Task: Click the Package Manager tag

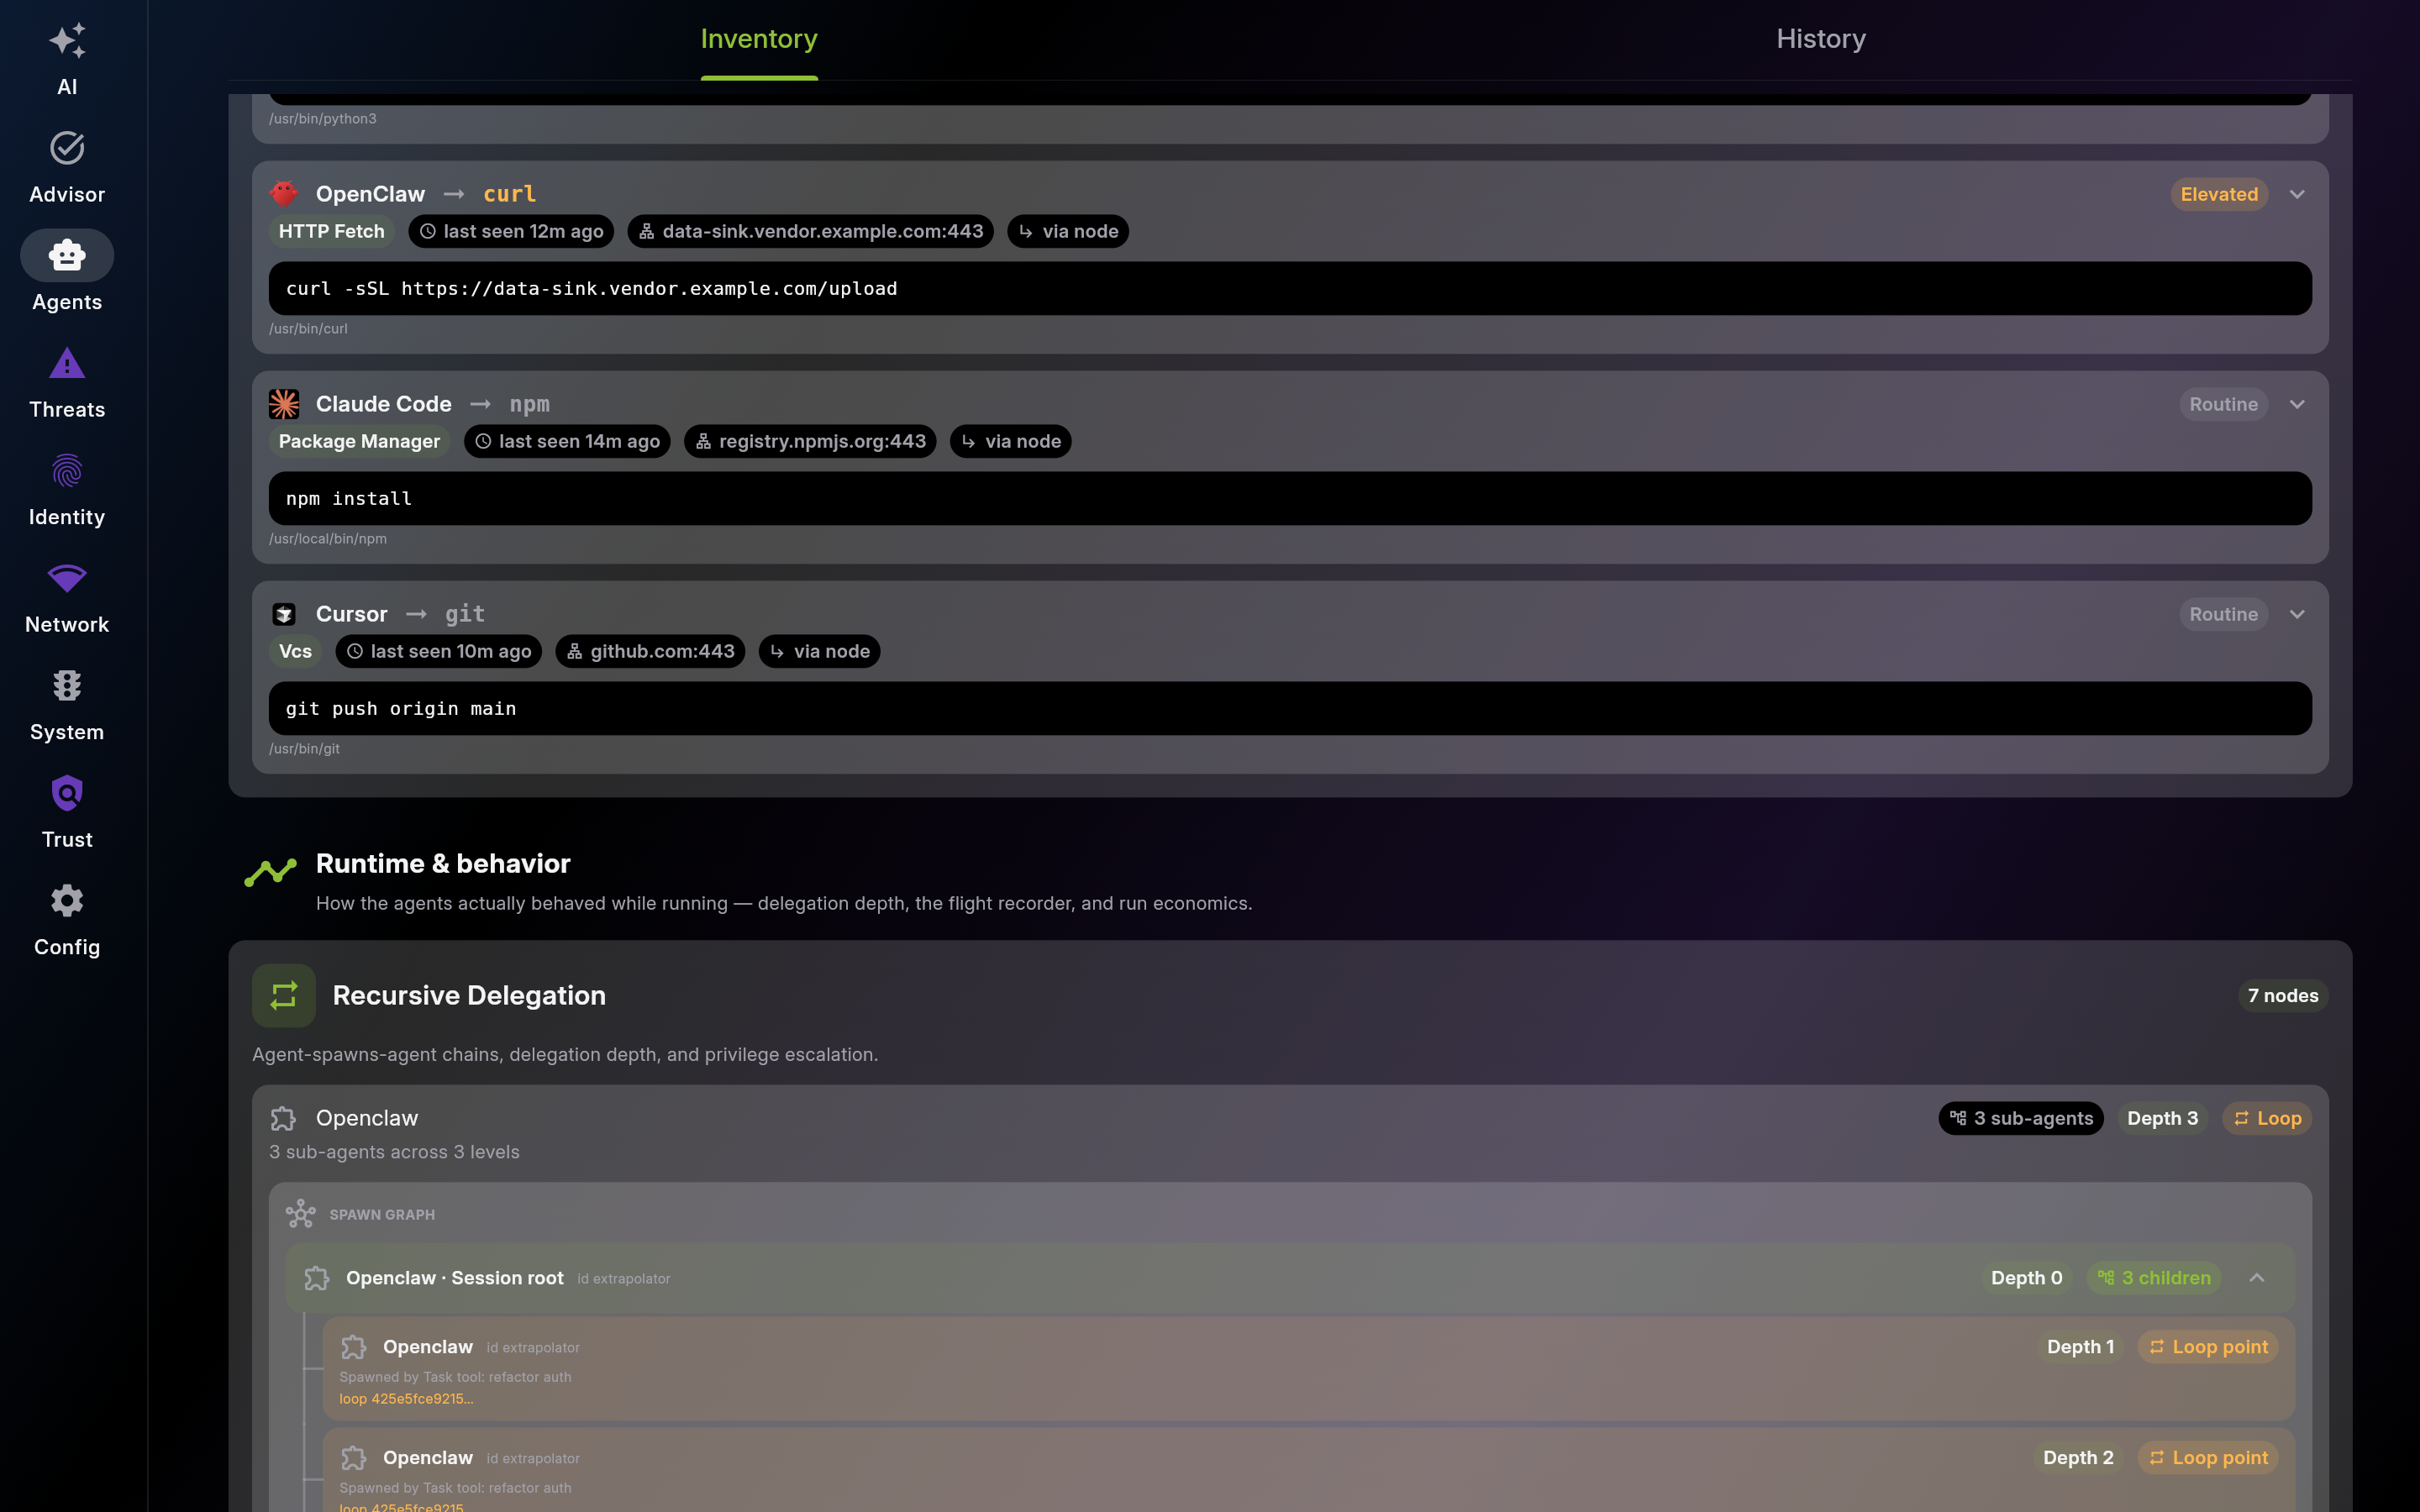Action: coord(359,441)
